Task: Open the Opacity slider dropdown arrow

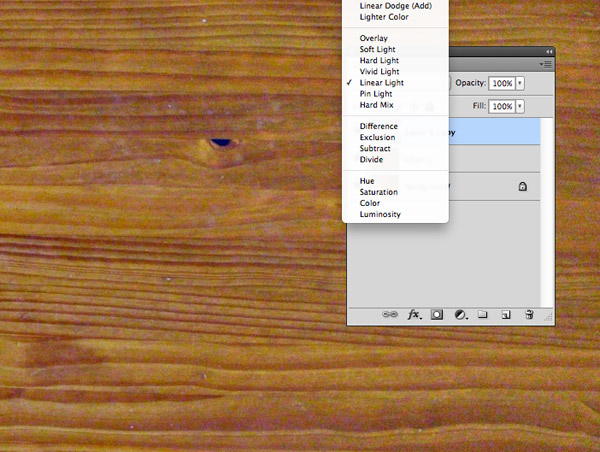Action: (520, 84)
